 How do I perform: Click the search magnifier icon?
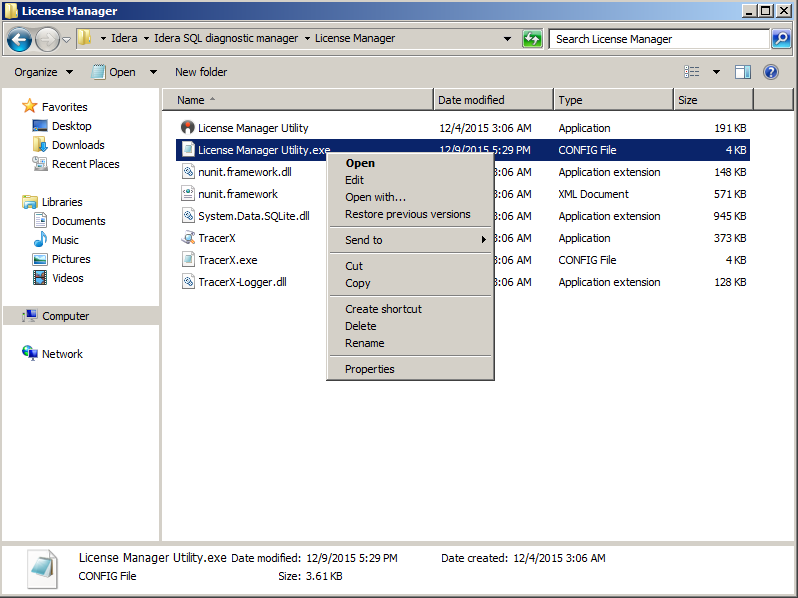(x=781, y=39)
